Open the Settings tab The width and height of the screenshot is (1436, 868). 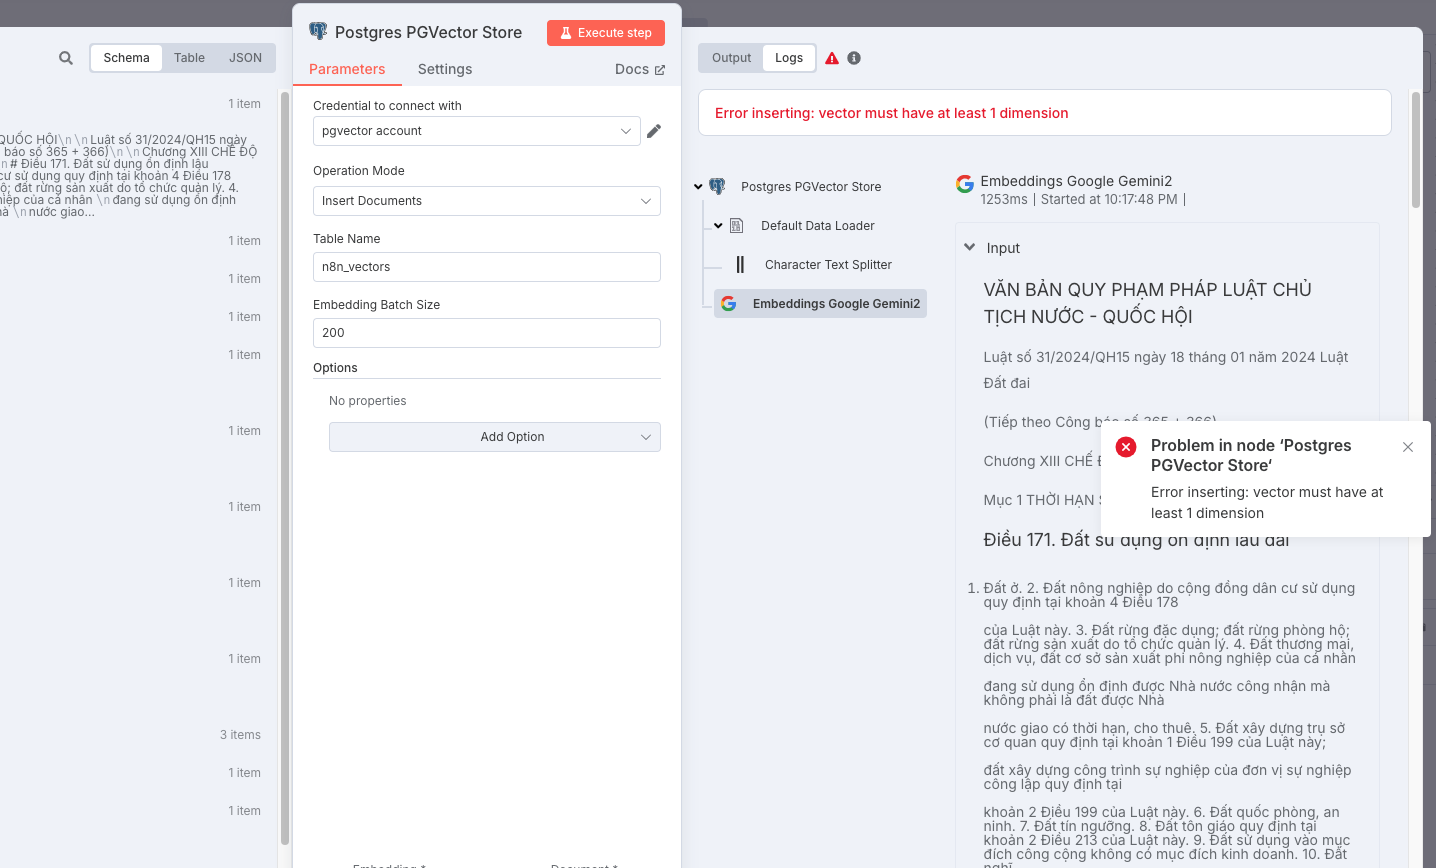tap(445, 69)
